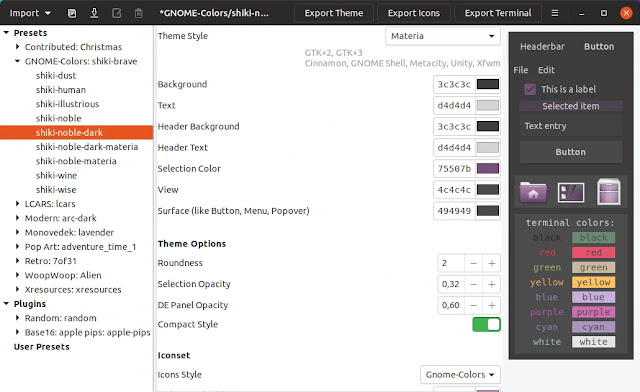640x392 pixels.
Task: Click the preview Button widget
Action: tap(571, 152)
